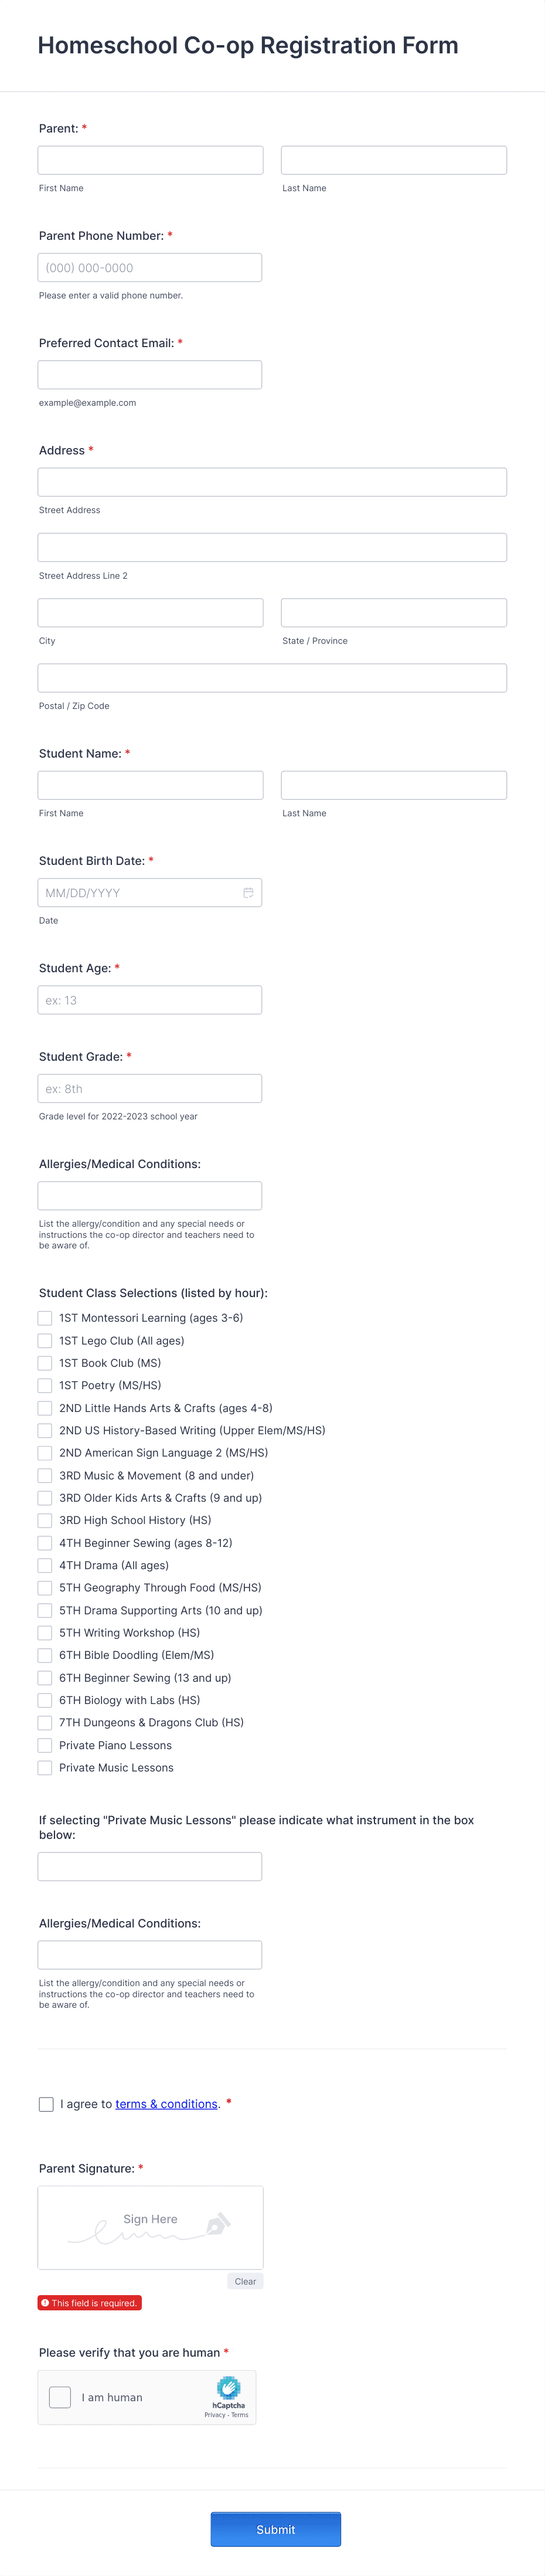Check 7TH Dungeons & Dragons Club (HS)
The width and height of the screenshot is (545, 2576).
[45, 1723]
